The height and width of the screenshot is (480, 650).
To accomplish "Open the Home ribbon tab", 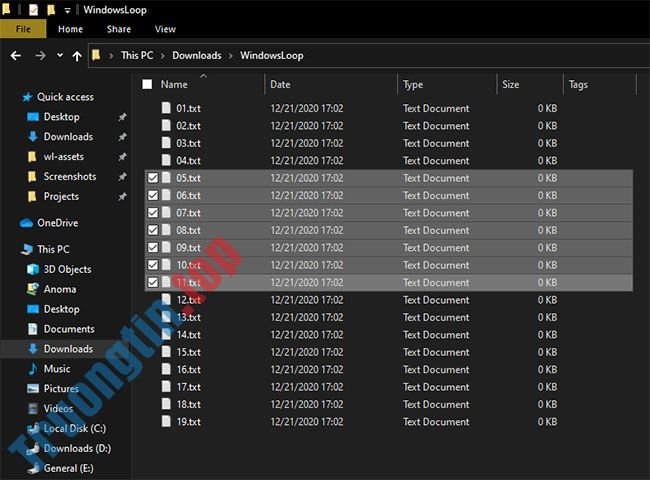I will pos(70,29).
